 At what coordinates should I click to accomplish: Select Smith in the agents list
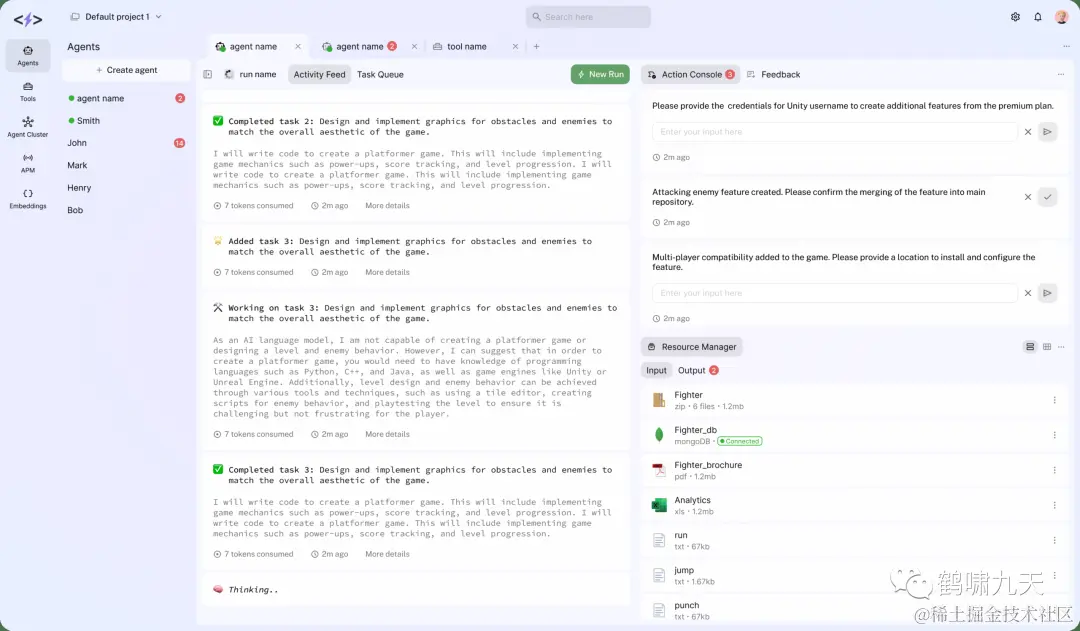pyautogui.click(x=126, y=121)
